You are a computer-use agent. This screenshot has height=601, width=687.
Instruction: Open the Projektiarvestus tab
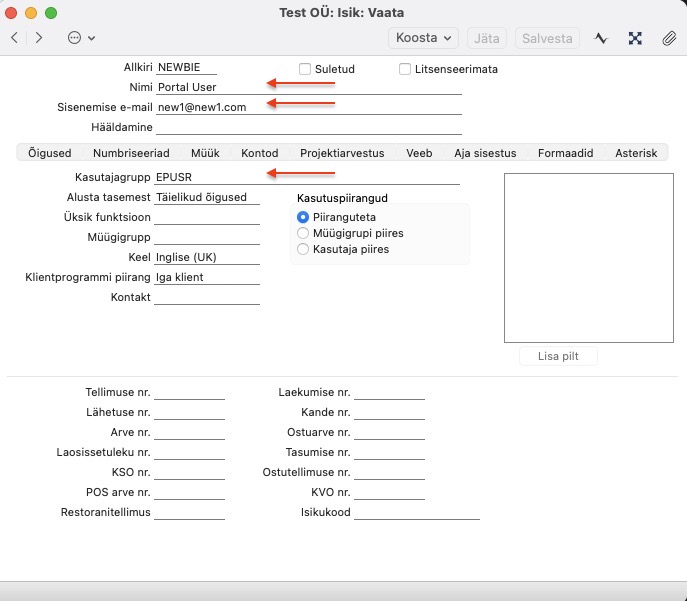click(x=342, y=153)
